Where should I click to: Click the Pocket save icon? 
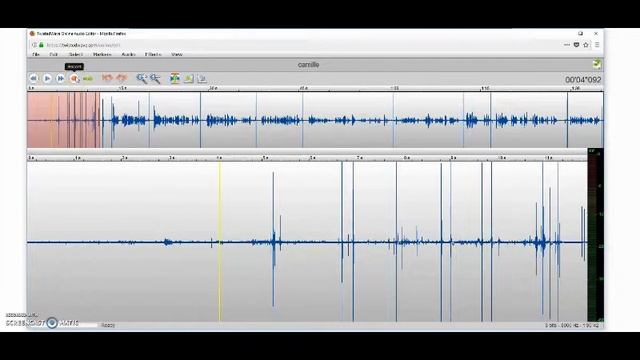click(x=576, y=45)
